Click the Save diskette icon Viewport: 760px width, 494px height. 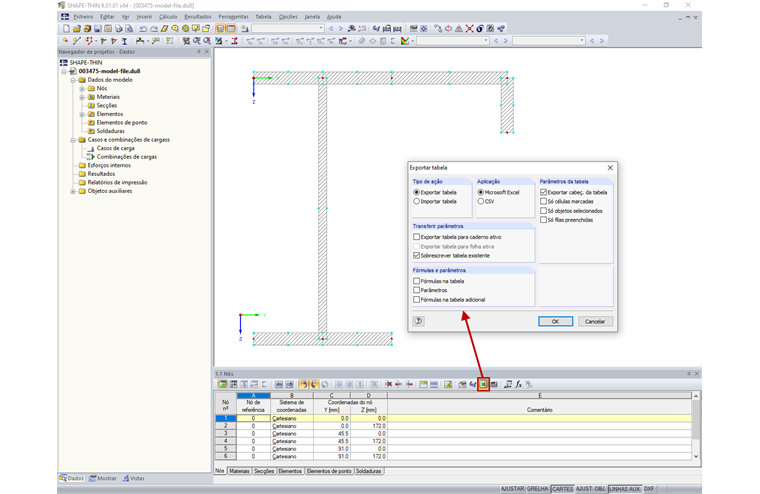[97, 29]
